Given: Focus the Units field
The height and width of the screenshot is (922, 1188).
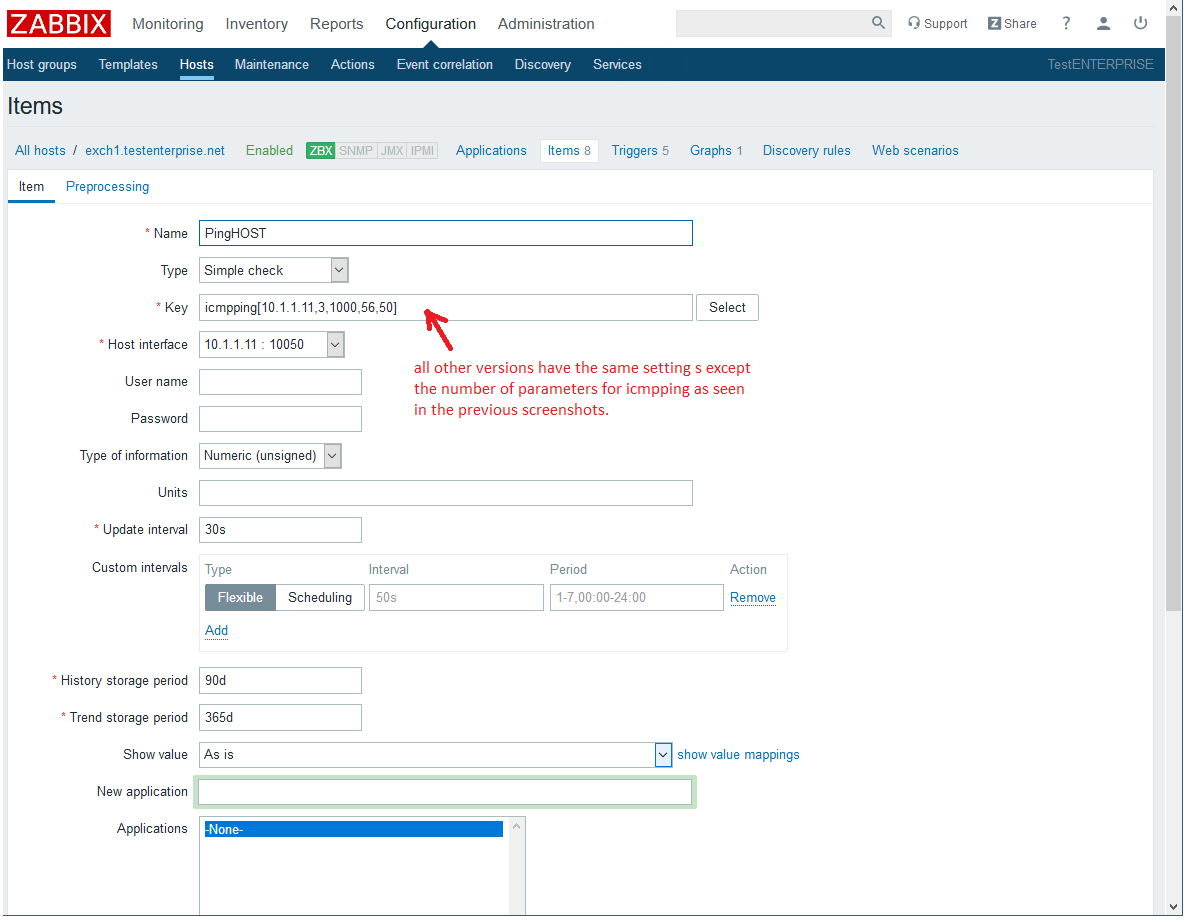Looking at the screenshot, I should pos(446,492).
